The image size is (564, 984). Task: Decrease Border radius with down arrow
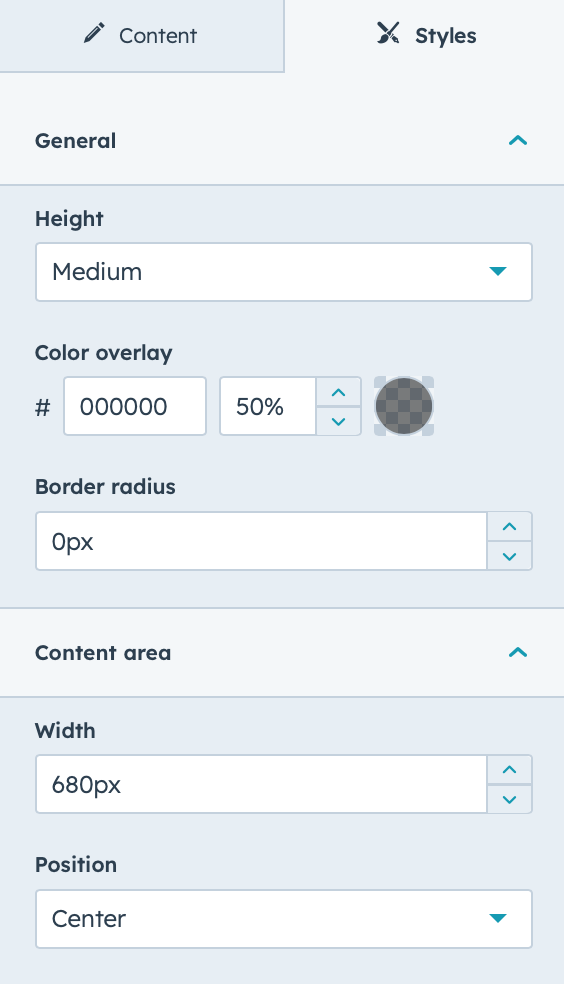(x=509, y=556)
